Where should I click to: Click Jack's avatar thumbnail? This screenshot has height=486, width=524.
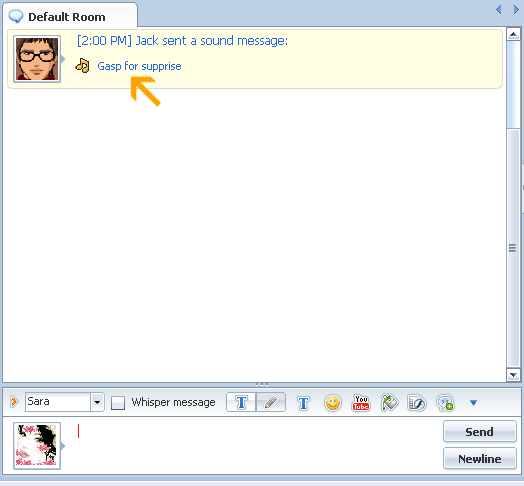pyautogui.click(x=37, y=59)
